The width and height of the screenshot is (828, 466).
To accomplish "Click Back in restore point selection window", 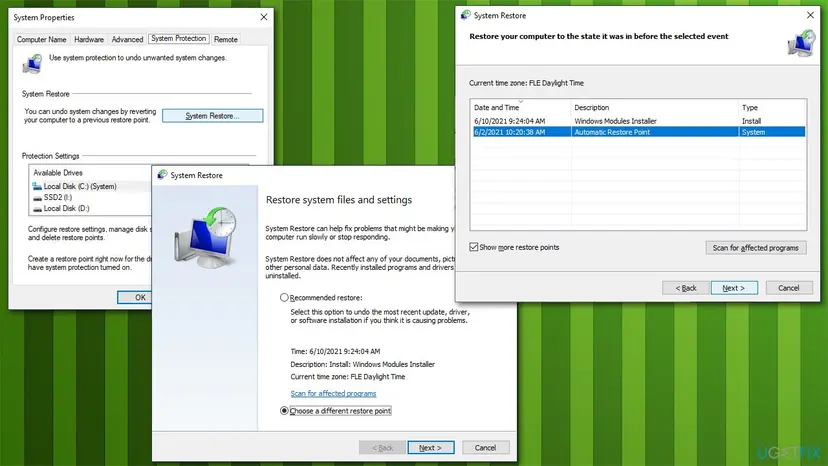I will coord(685,288).
